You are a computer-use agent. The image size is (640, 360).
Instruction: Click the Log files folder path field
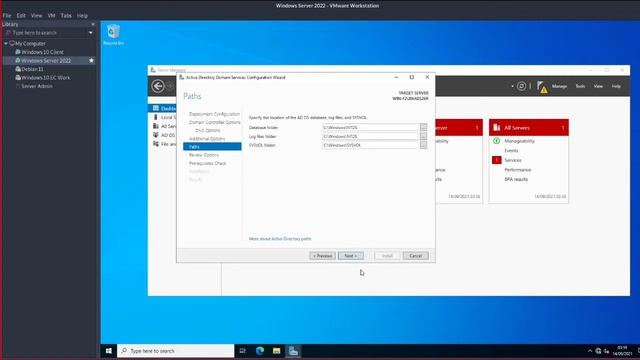coord(370,136)
